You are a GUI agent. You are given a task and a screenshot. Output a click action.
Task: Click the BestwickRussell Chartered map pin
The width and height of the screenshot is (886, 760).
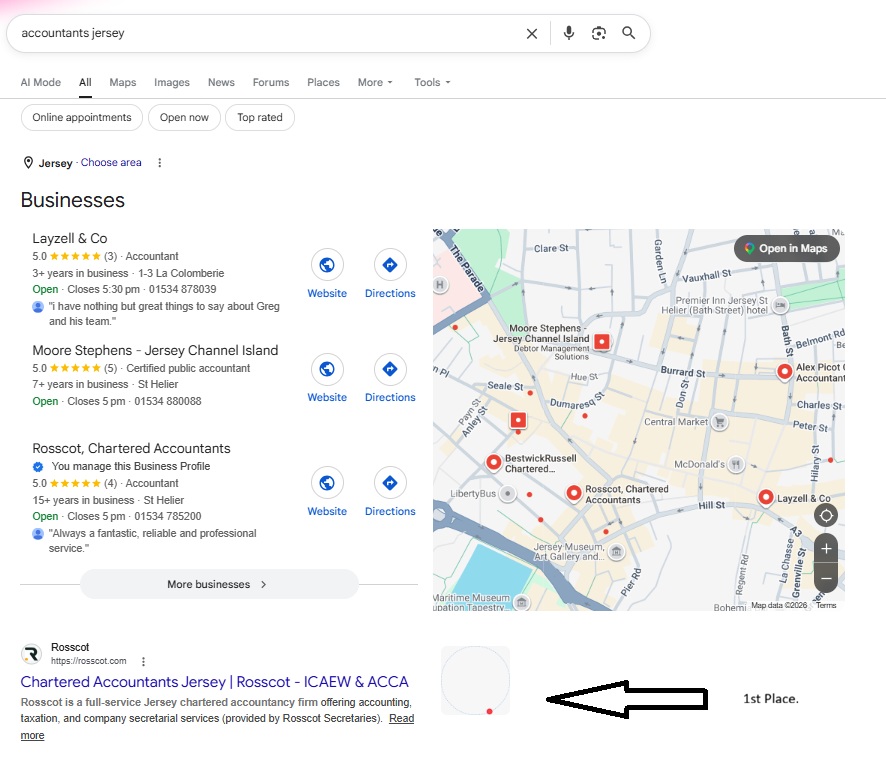click(493, 463)
